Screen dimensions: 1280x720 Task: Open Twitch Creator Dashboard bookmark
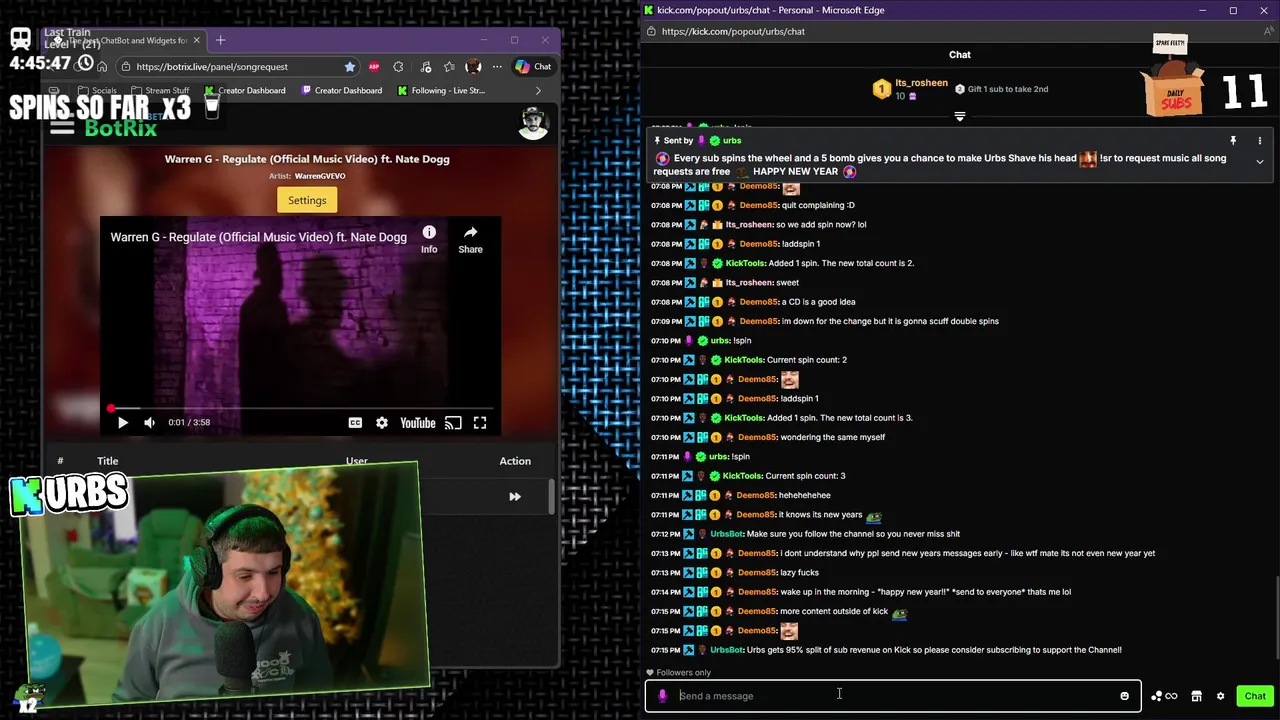pyautogui.click(x=341, y=90)
